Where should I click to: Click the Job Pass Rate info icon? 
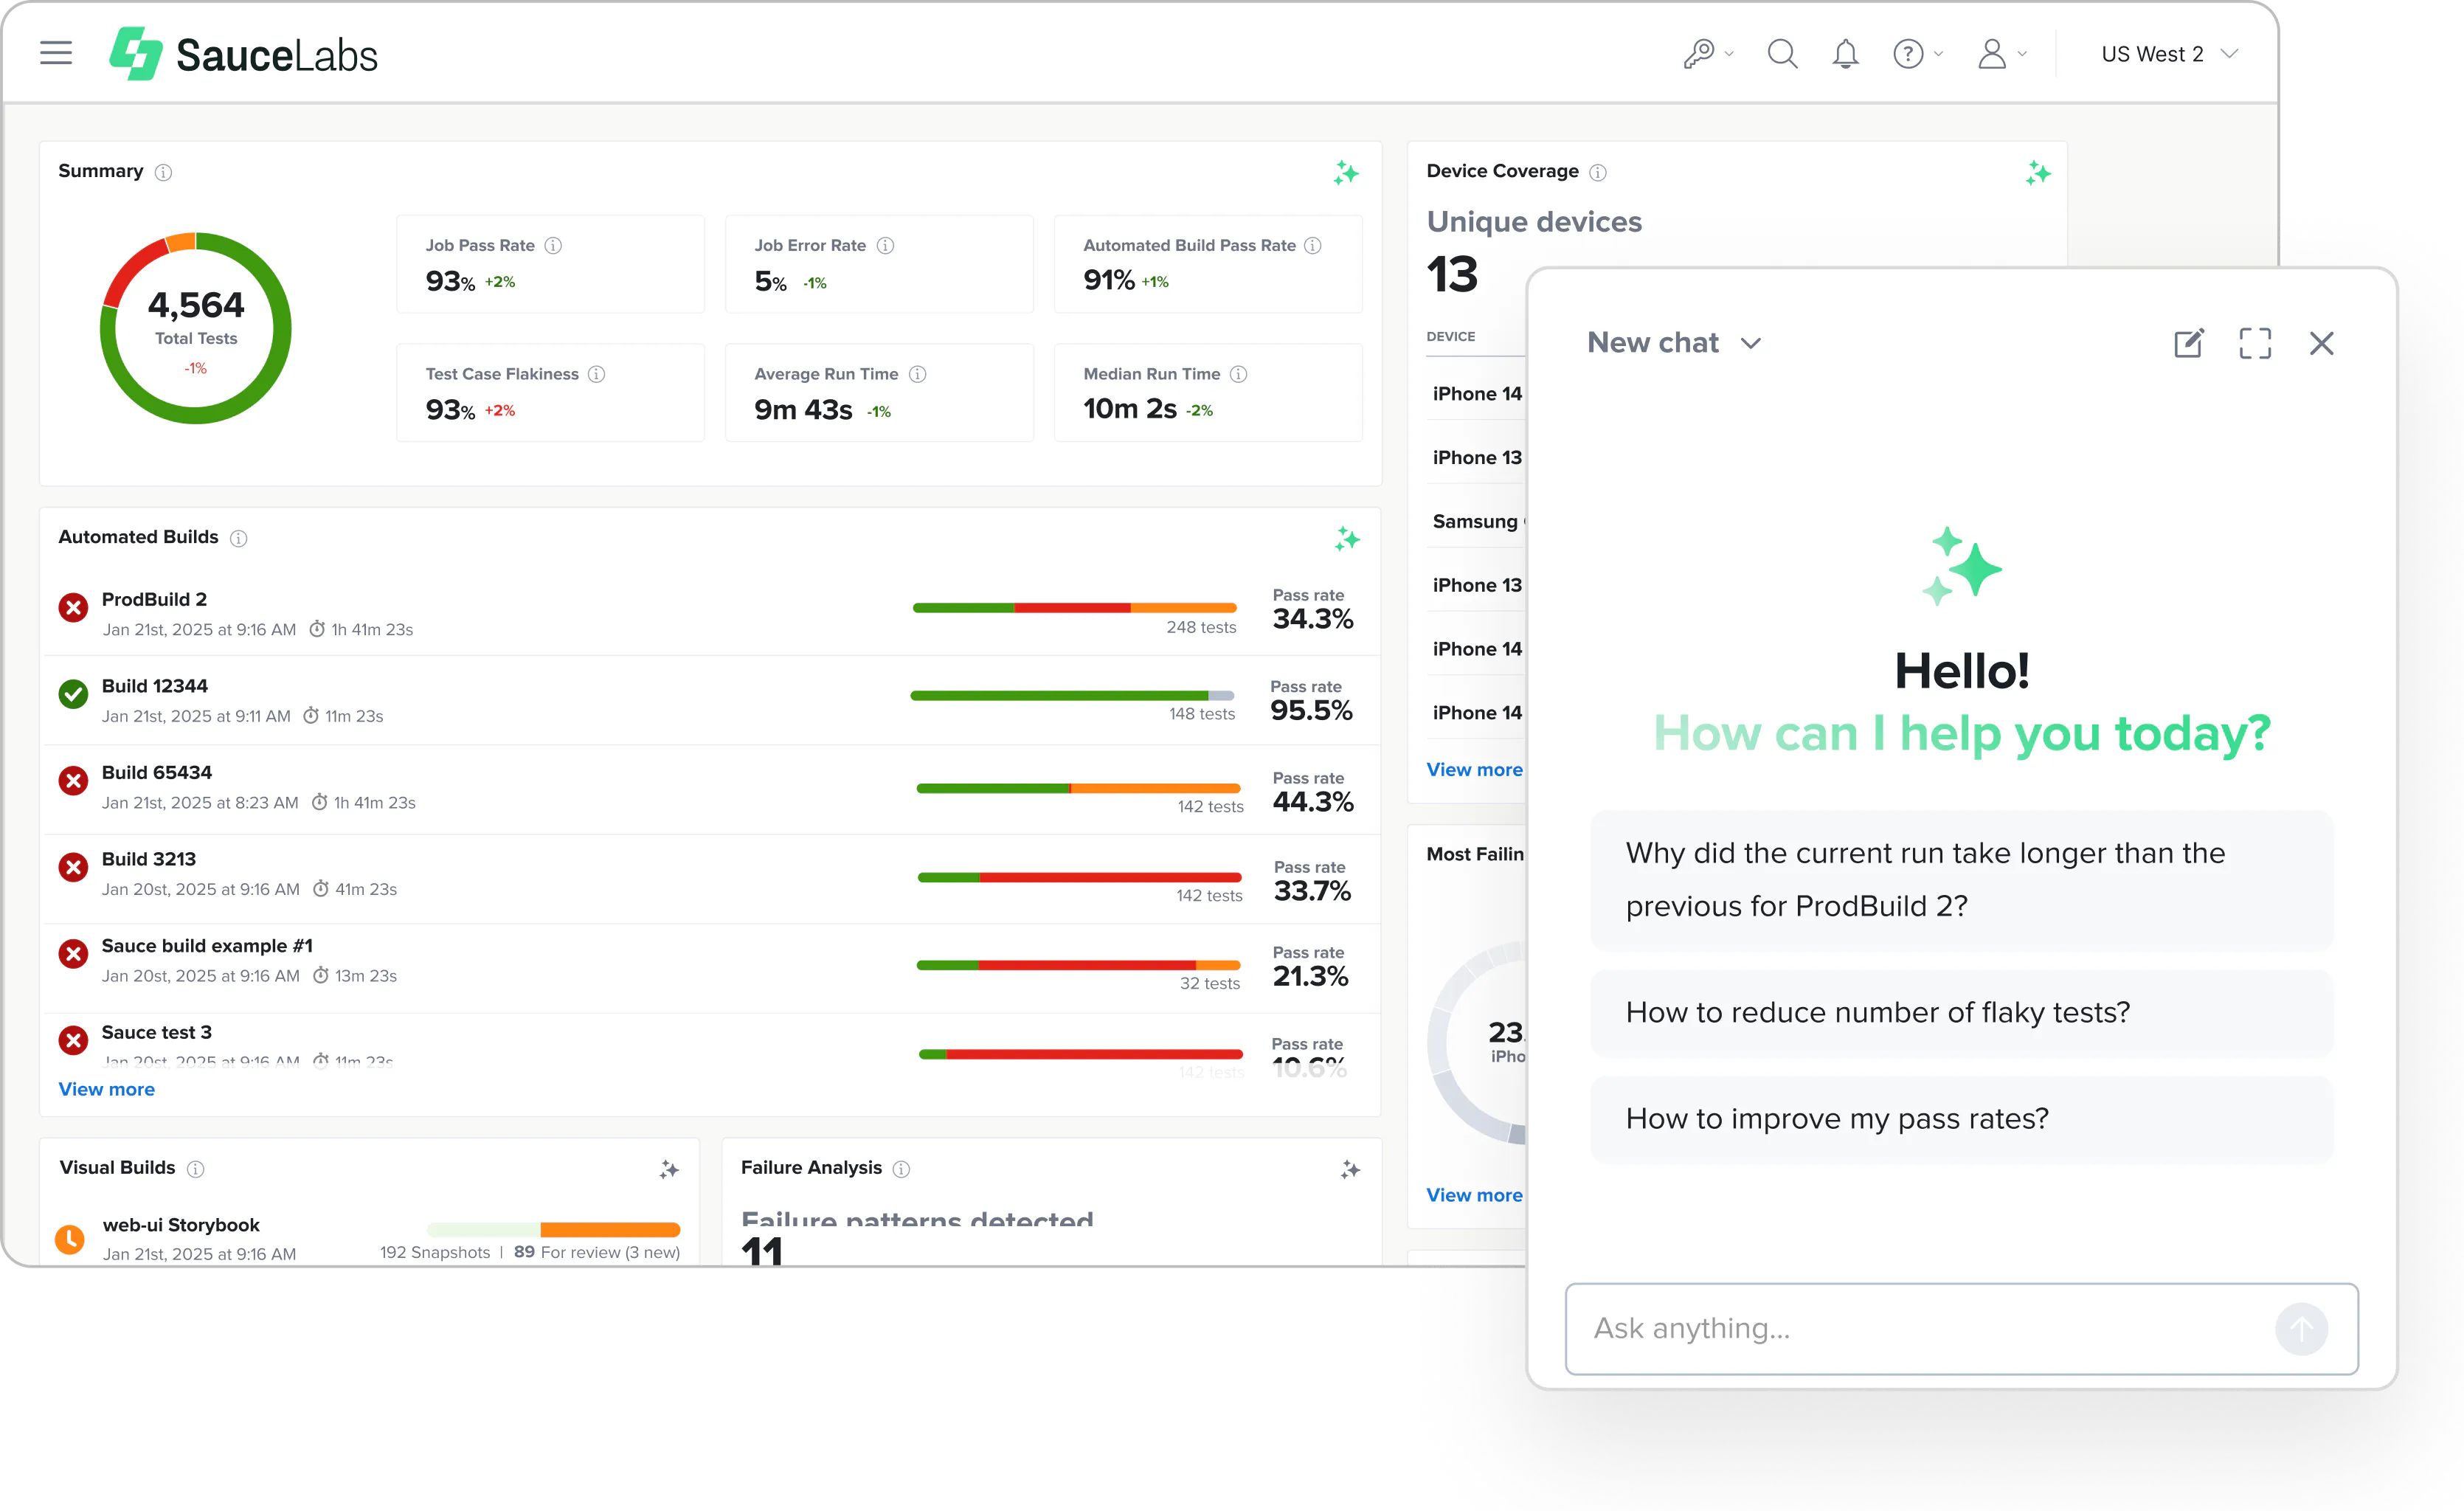tap(553, 245)
